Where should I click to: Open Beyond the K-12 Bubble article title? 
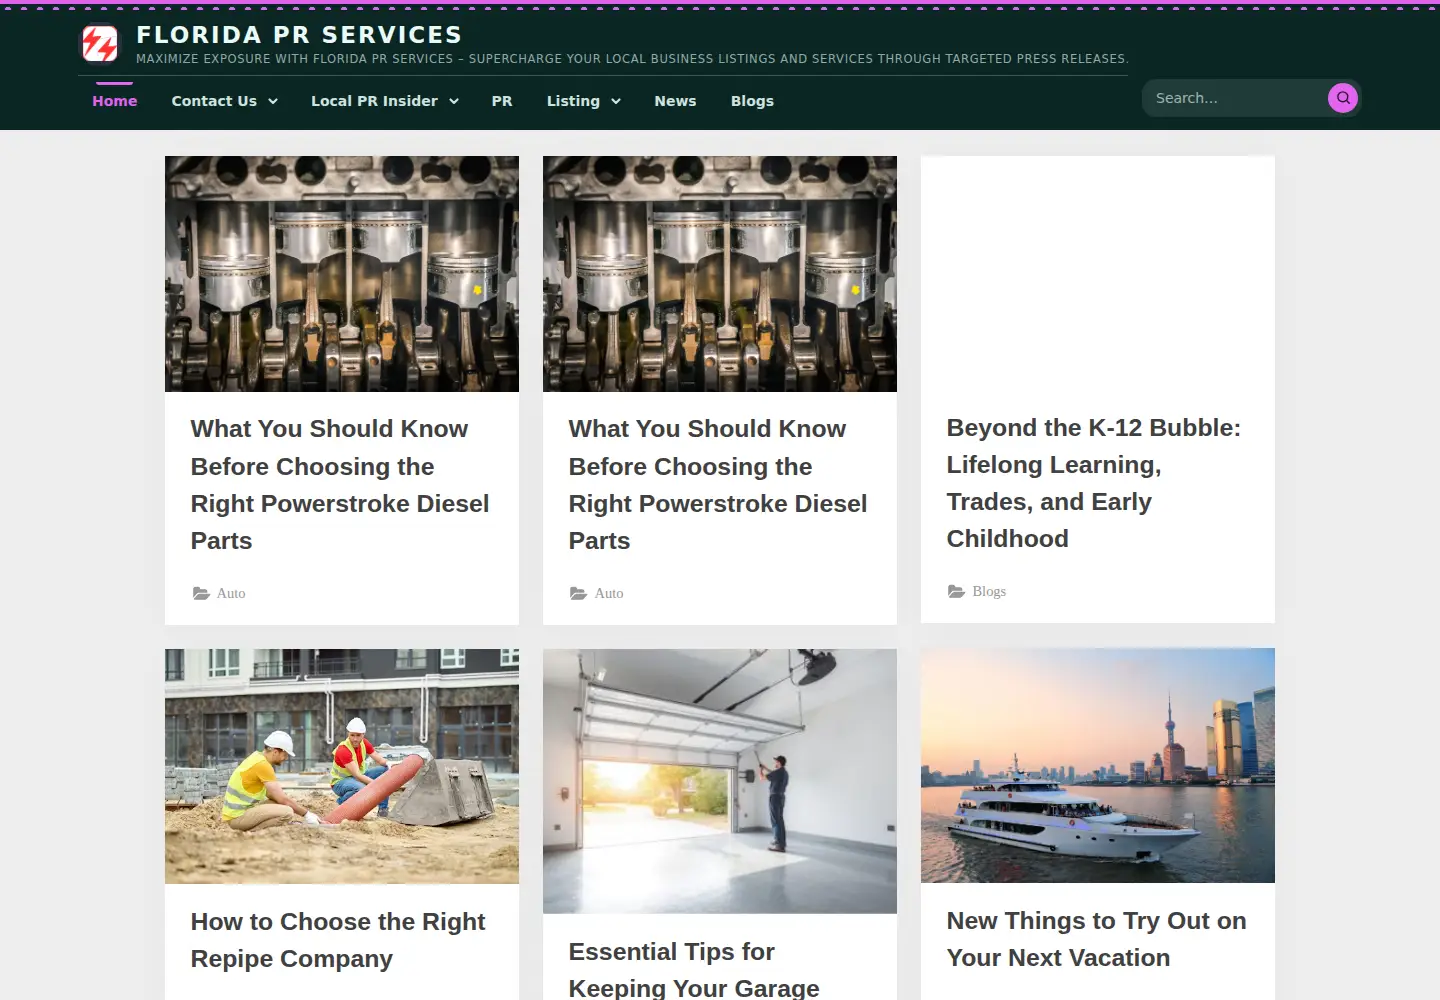click(1094, 483)
